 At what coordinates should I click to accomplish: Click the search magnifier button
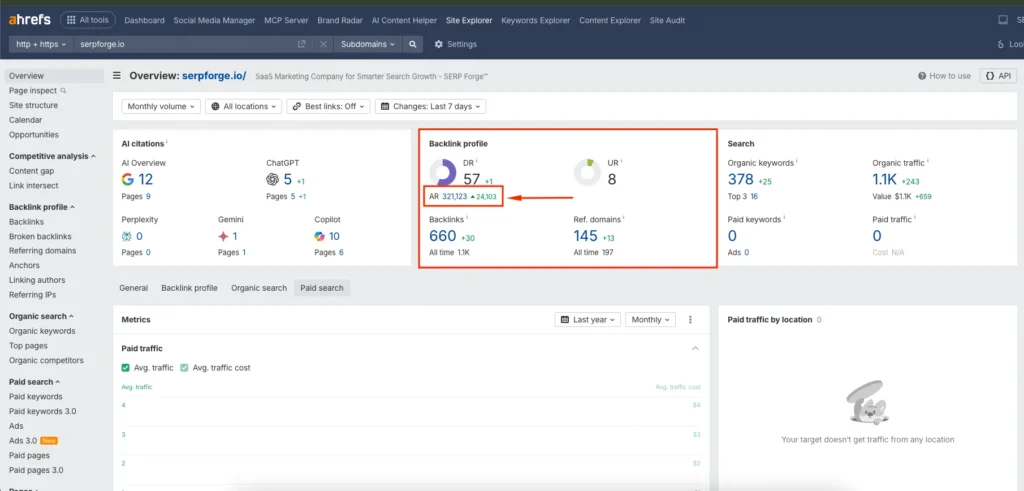click(x=414, y=44)
